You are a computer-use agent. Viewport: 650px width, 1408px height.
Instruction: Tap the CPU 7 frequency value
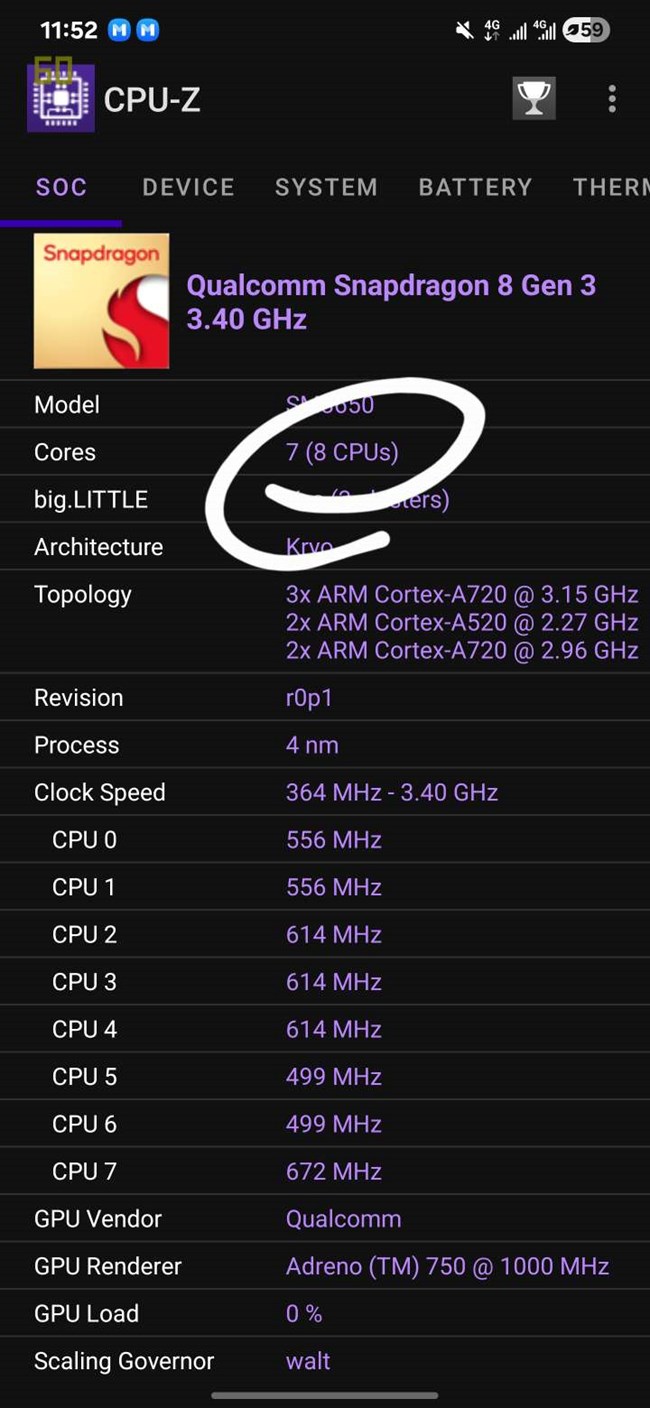click(x=334, y=1171)
